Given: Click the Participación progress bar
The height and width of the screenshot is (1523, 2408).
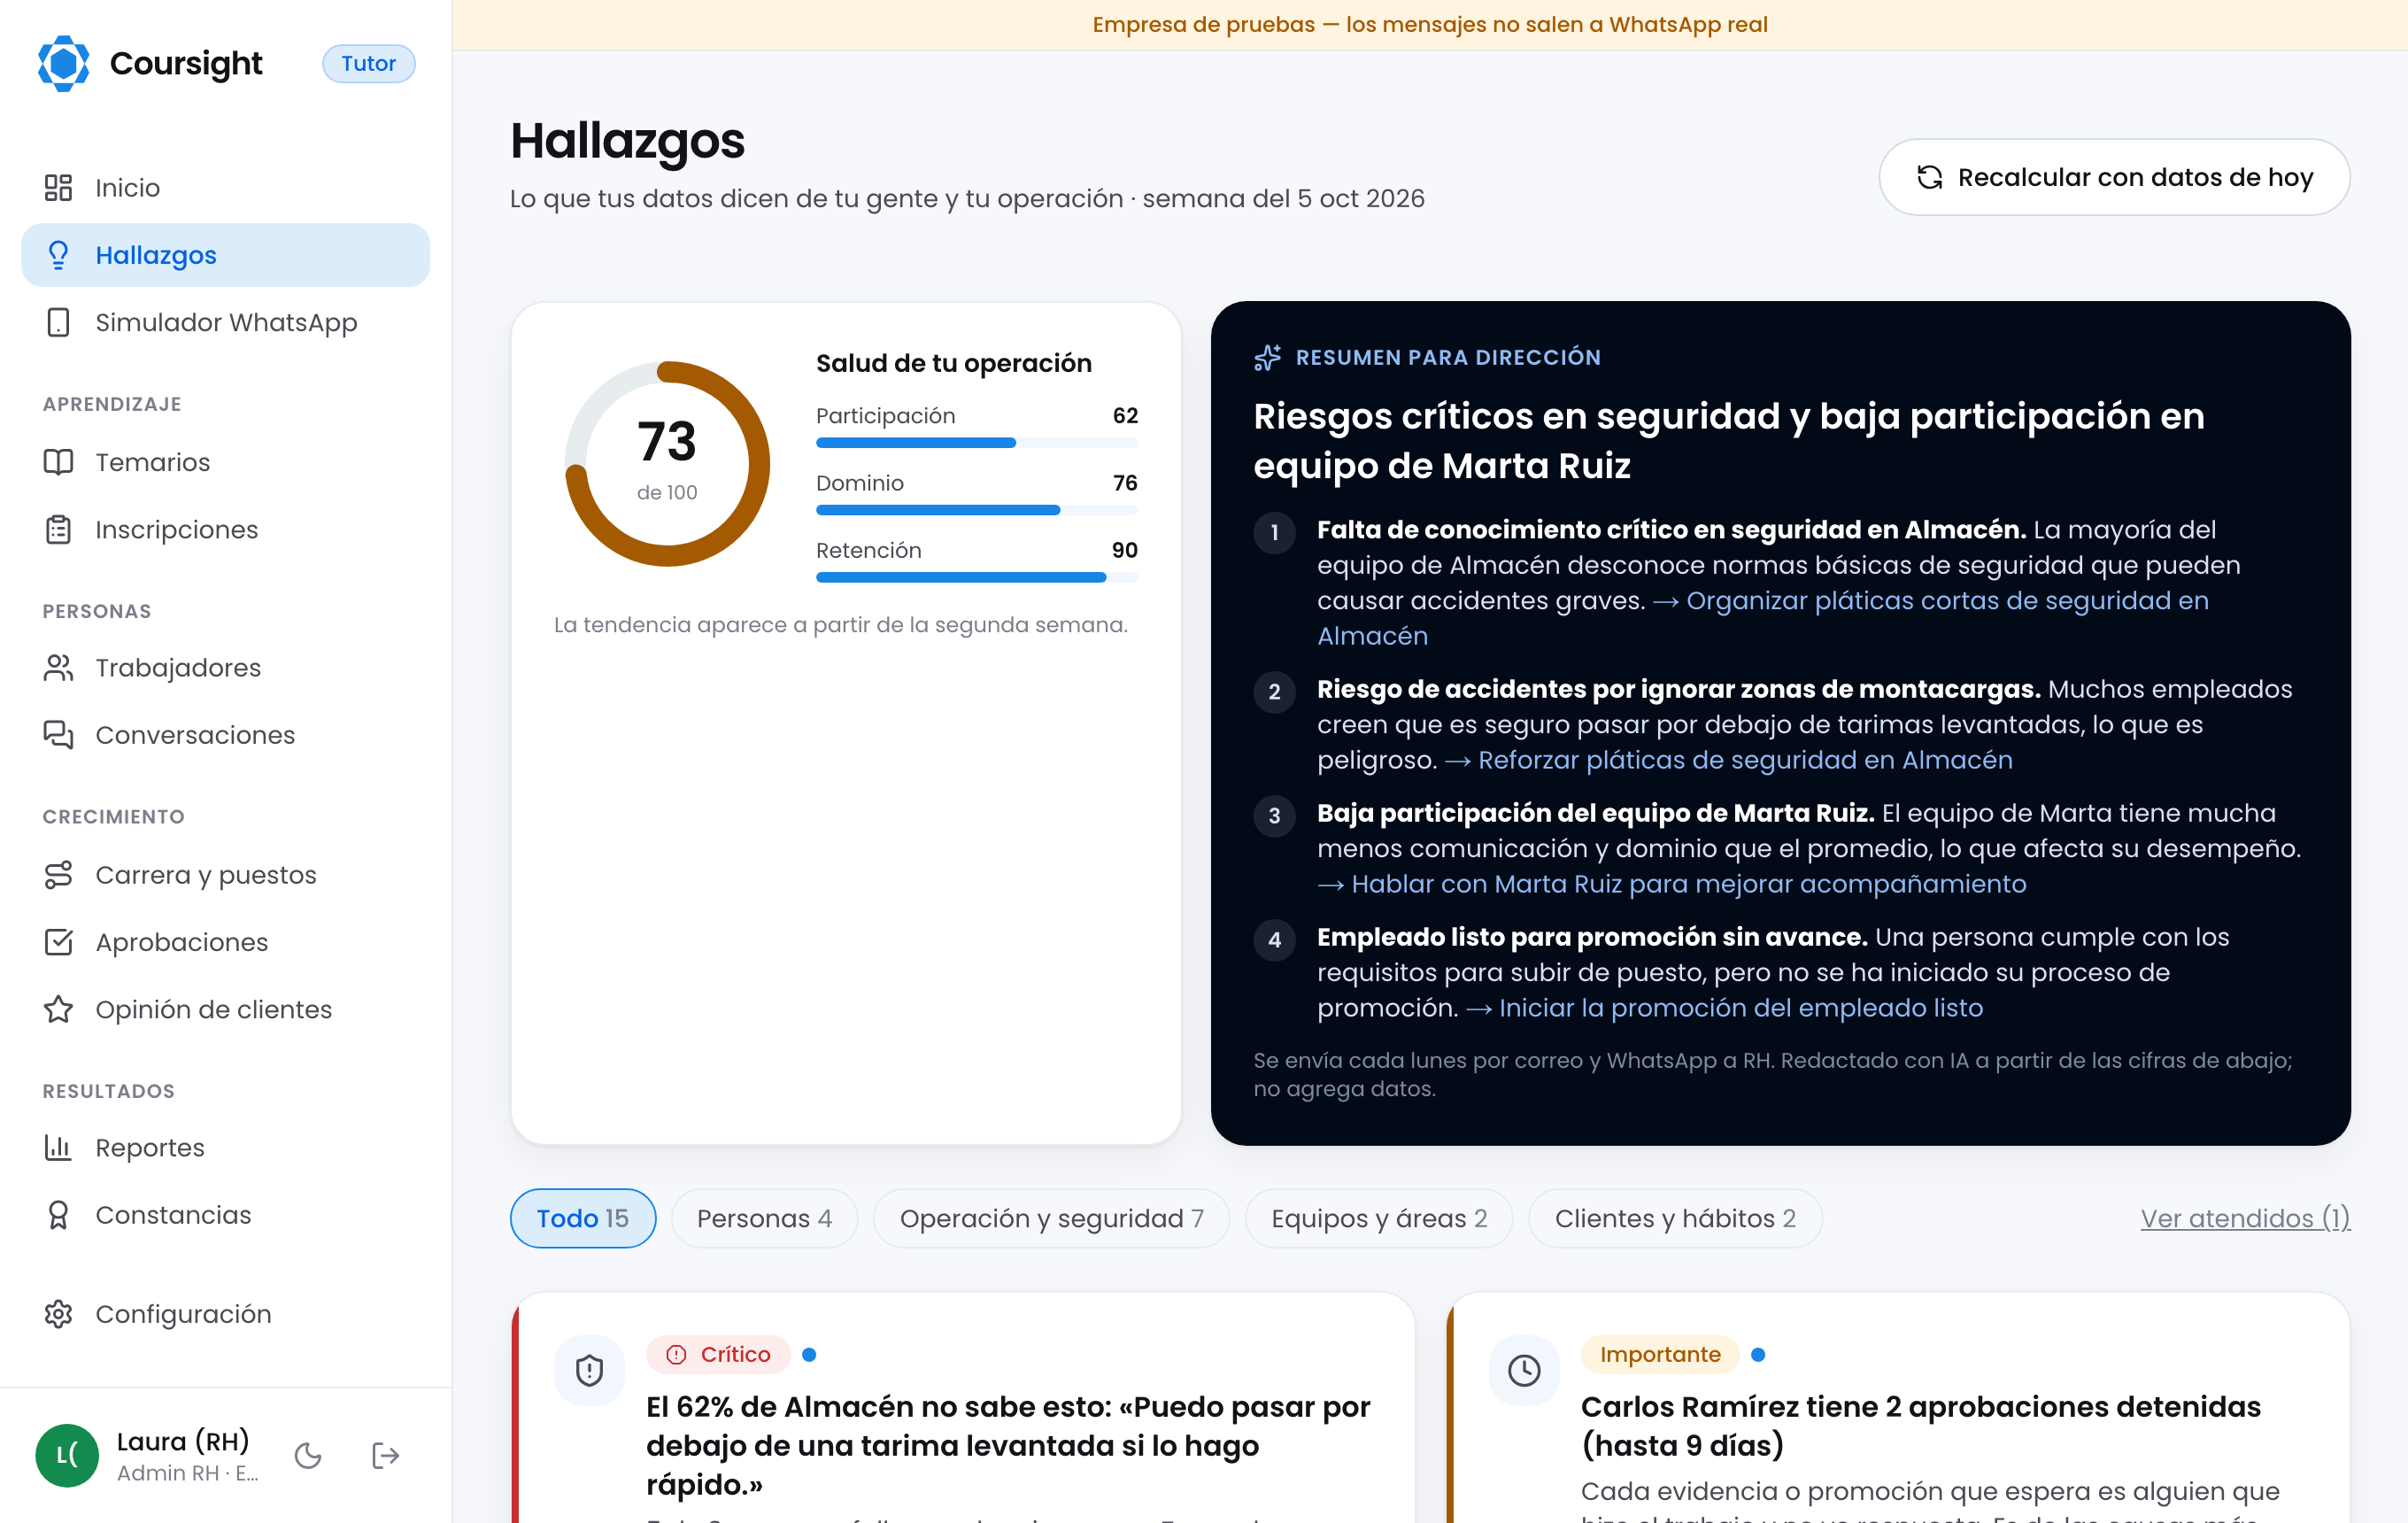Looking at the screenshot, I should [x=976, y=442].
